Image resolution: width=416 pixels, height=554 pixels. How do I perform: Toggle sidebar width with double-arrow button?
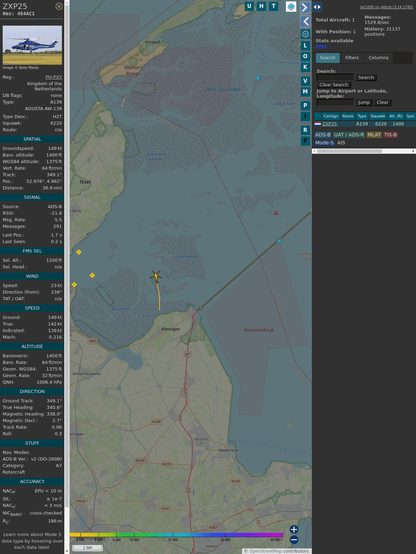pos(317,7)
